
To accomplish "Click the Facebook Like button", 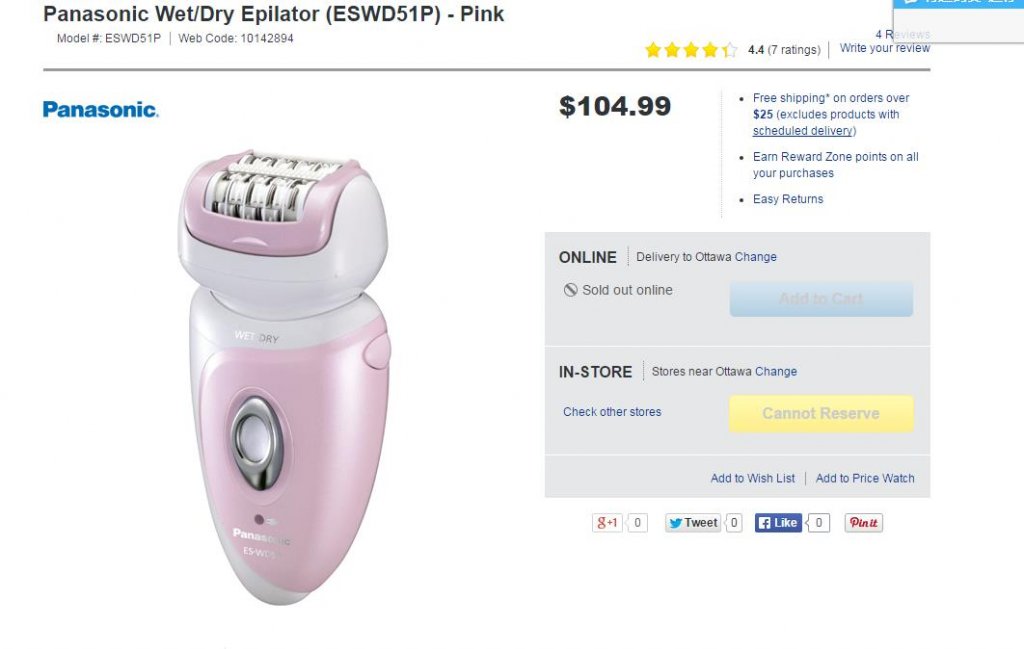I will point(778,523).
